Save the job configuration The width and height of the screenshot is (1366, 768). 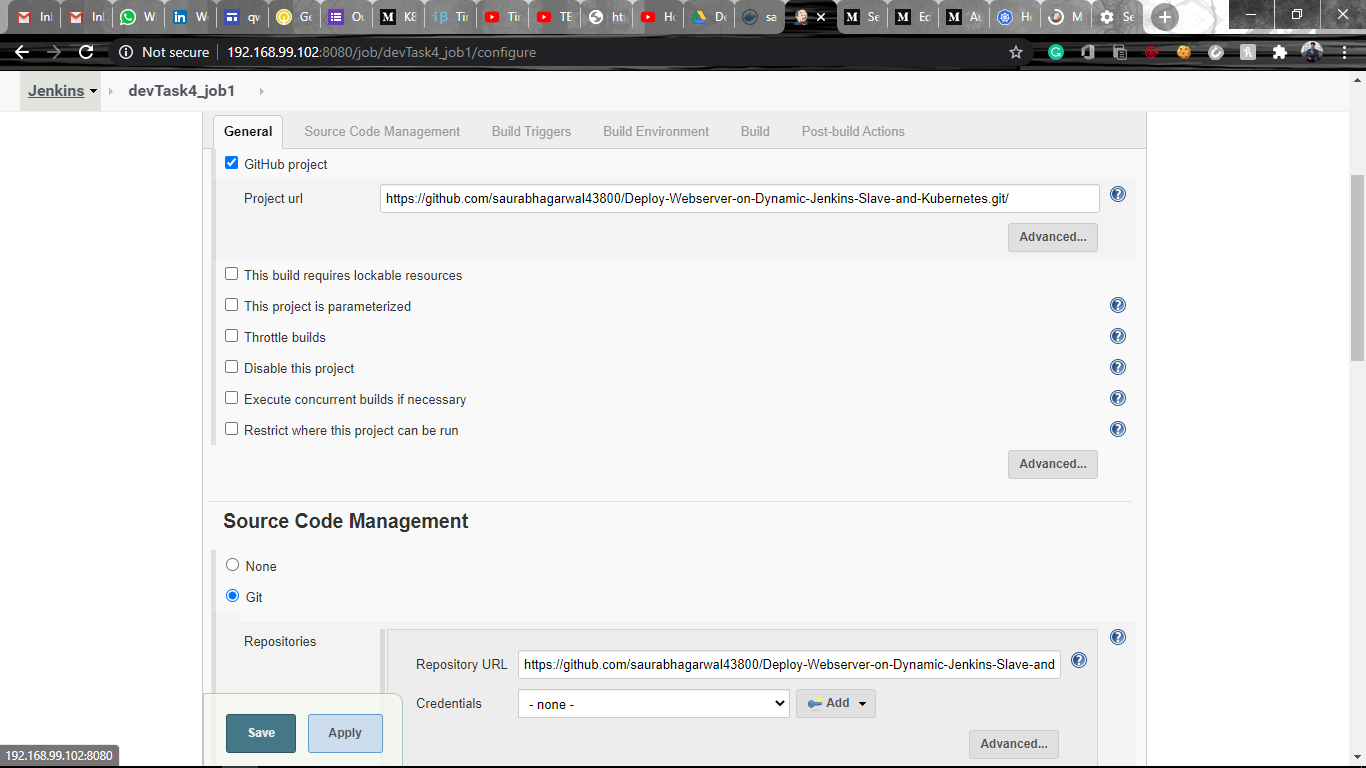point(260,733)
